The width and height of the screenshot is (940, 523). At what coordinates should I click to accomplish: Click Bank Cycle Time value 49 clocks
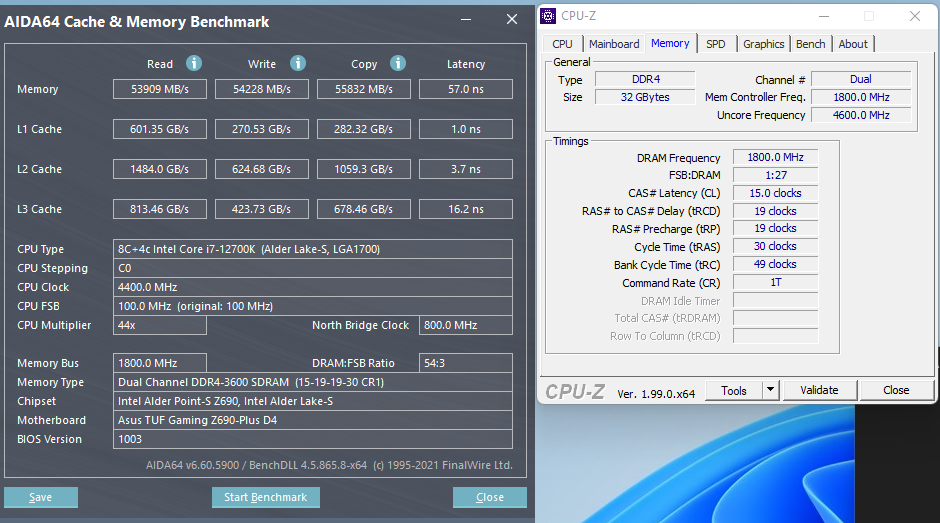pyautogui.click(x=776, y=264)
